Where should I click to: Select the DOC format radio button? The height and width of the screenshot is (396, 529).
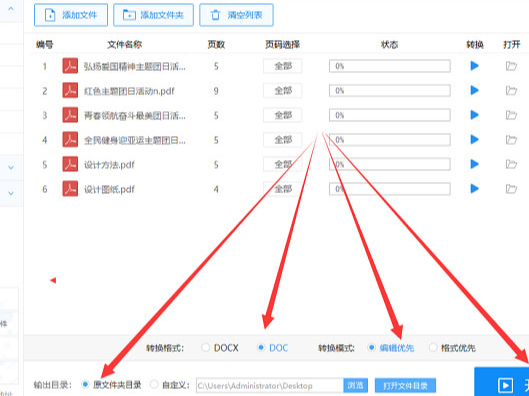pyautogui.click(x=261, y=347)
